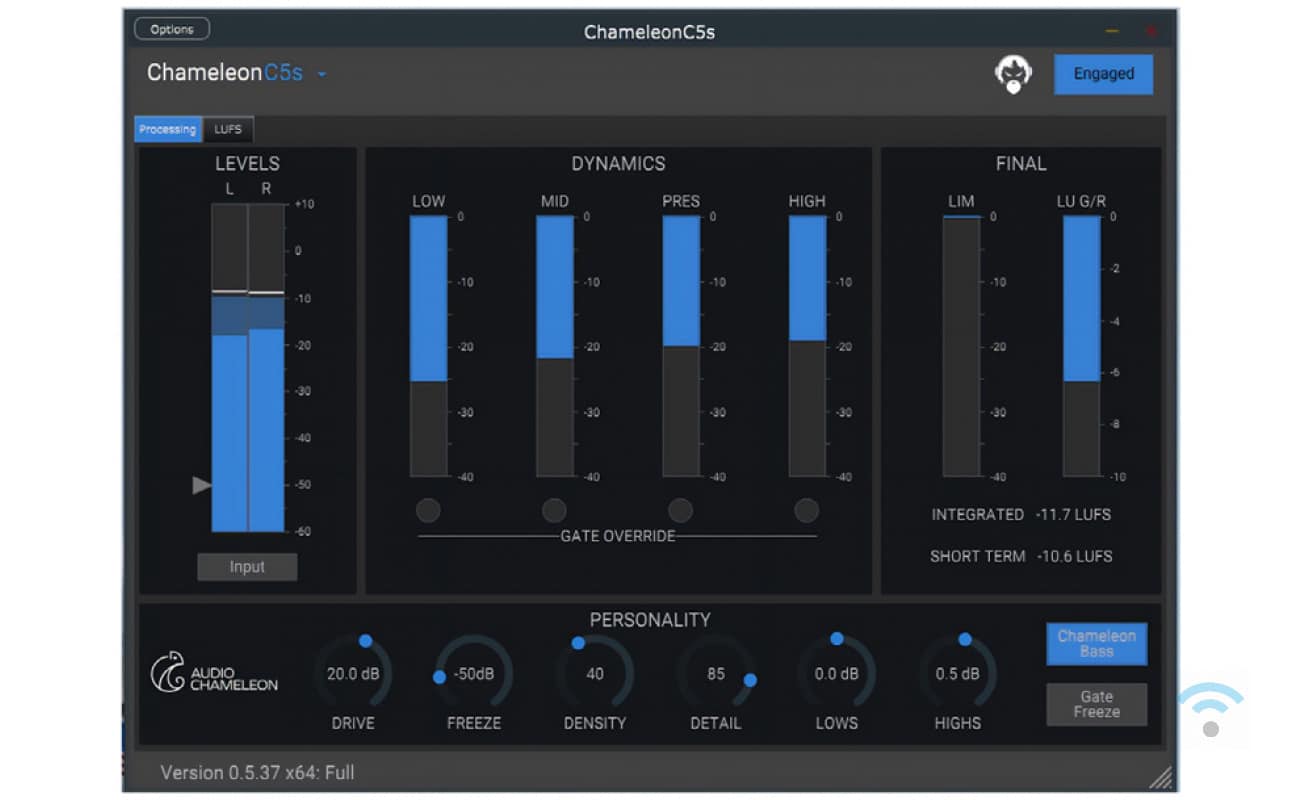The width and height of the screenshot is (1300, 800).
Task: Toggle the LOW band gate override
Action: pos(428,511)
